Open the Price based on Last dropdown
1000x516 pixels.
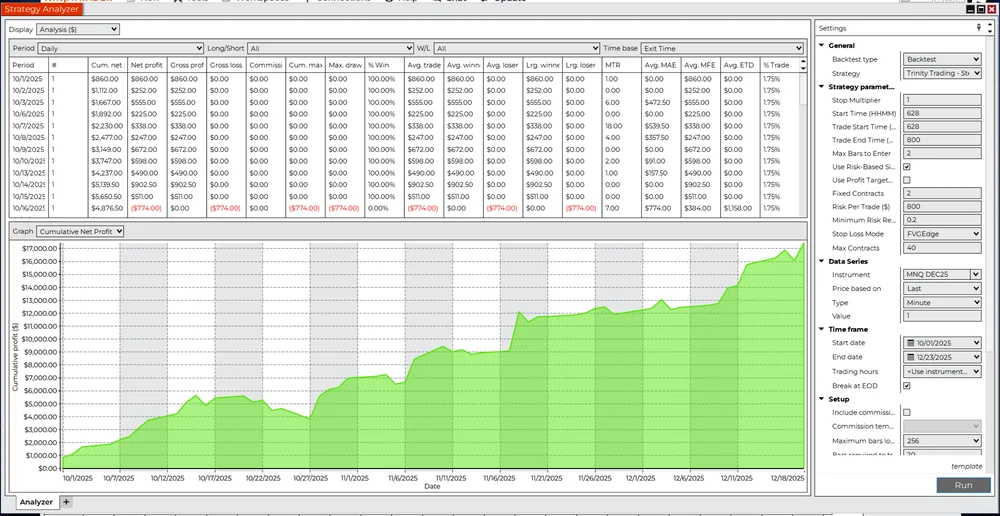pyautogui.click(x=942, y=289)
